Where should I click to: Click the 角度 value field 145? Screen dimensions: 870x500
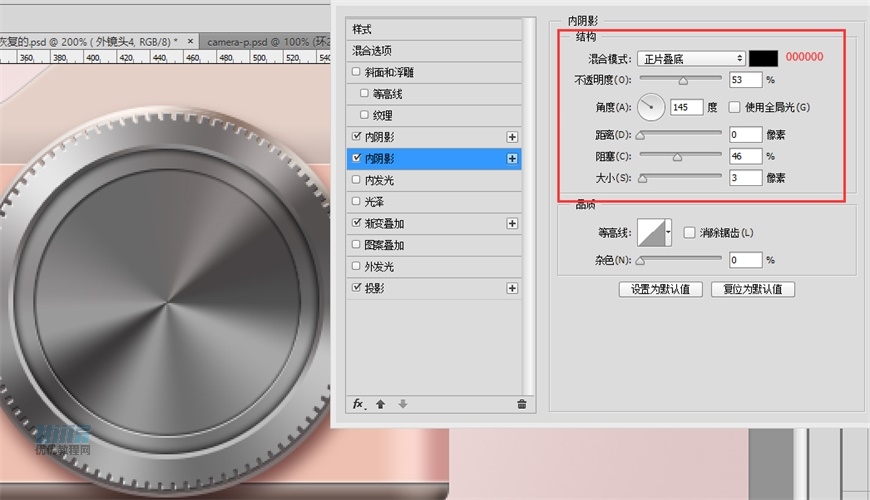click(x=687, y=107)
